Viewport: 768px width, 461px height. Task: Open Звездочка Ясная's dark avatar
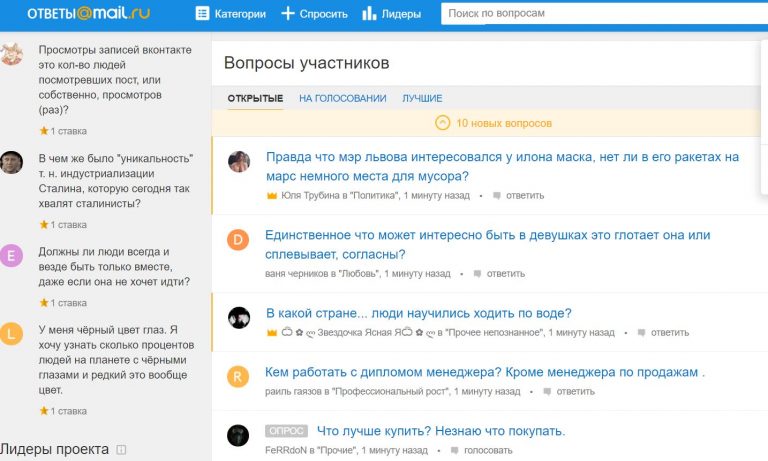239,318
